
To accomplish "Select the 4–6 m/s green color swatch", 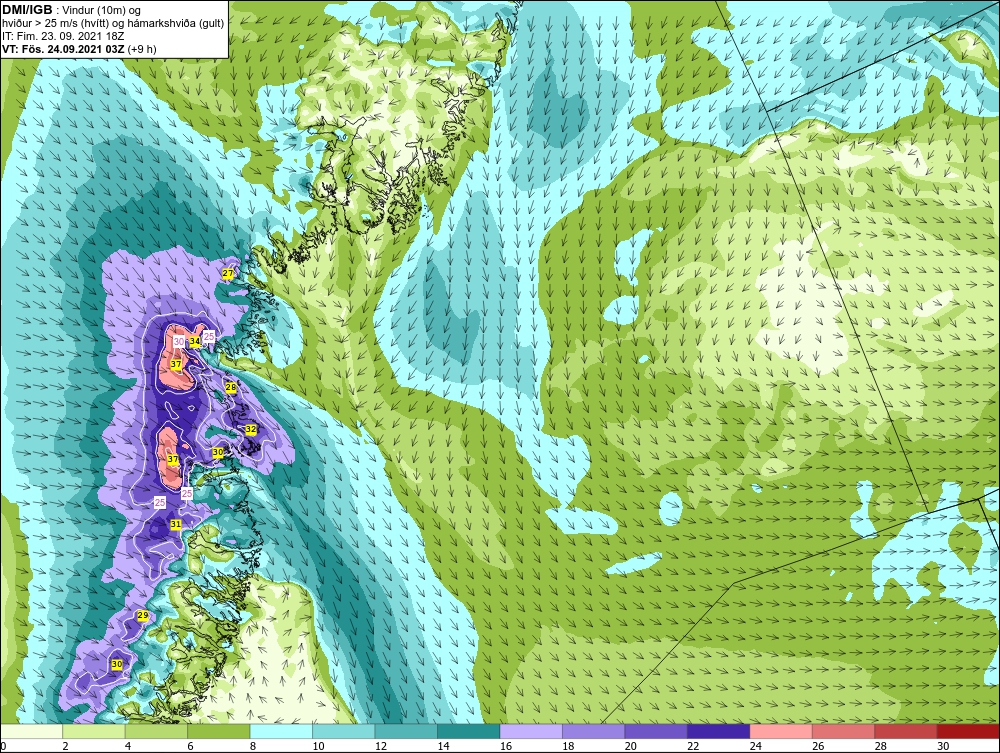I will 156,731.
